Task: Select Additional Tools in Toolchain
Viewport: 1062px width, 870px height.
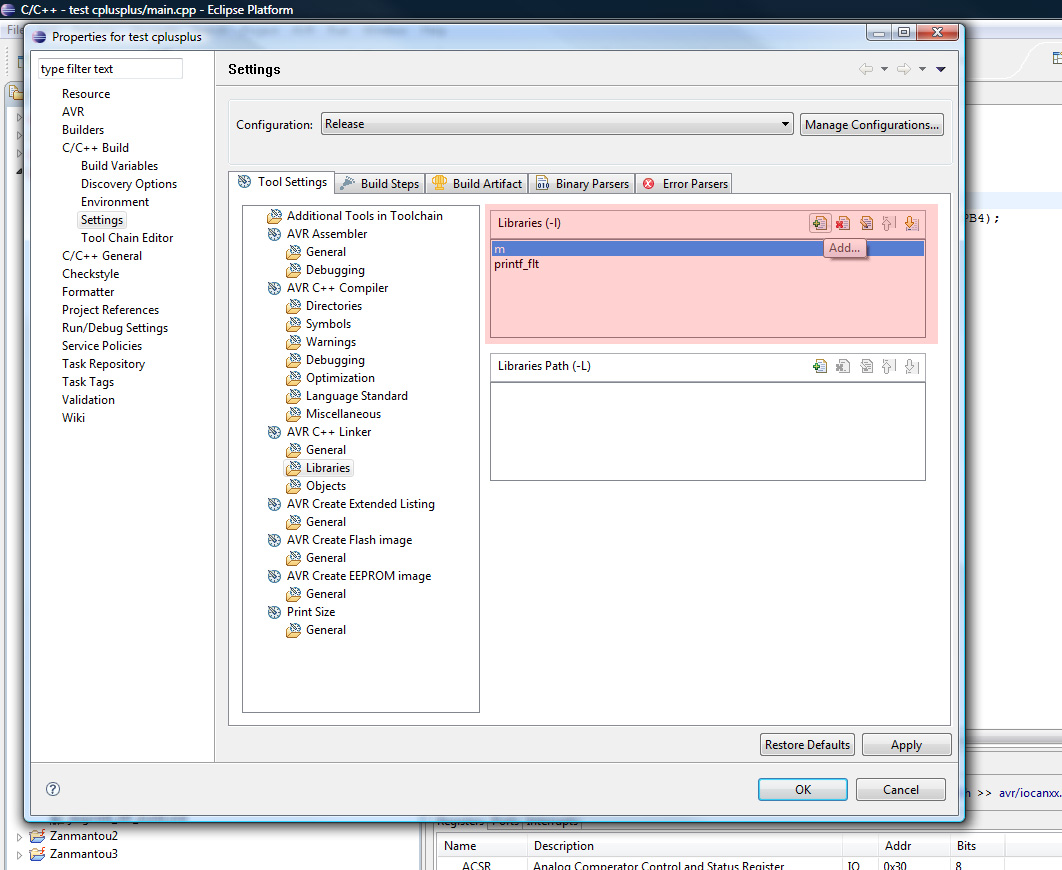Action: tap(364, 215)
